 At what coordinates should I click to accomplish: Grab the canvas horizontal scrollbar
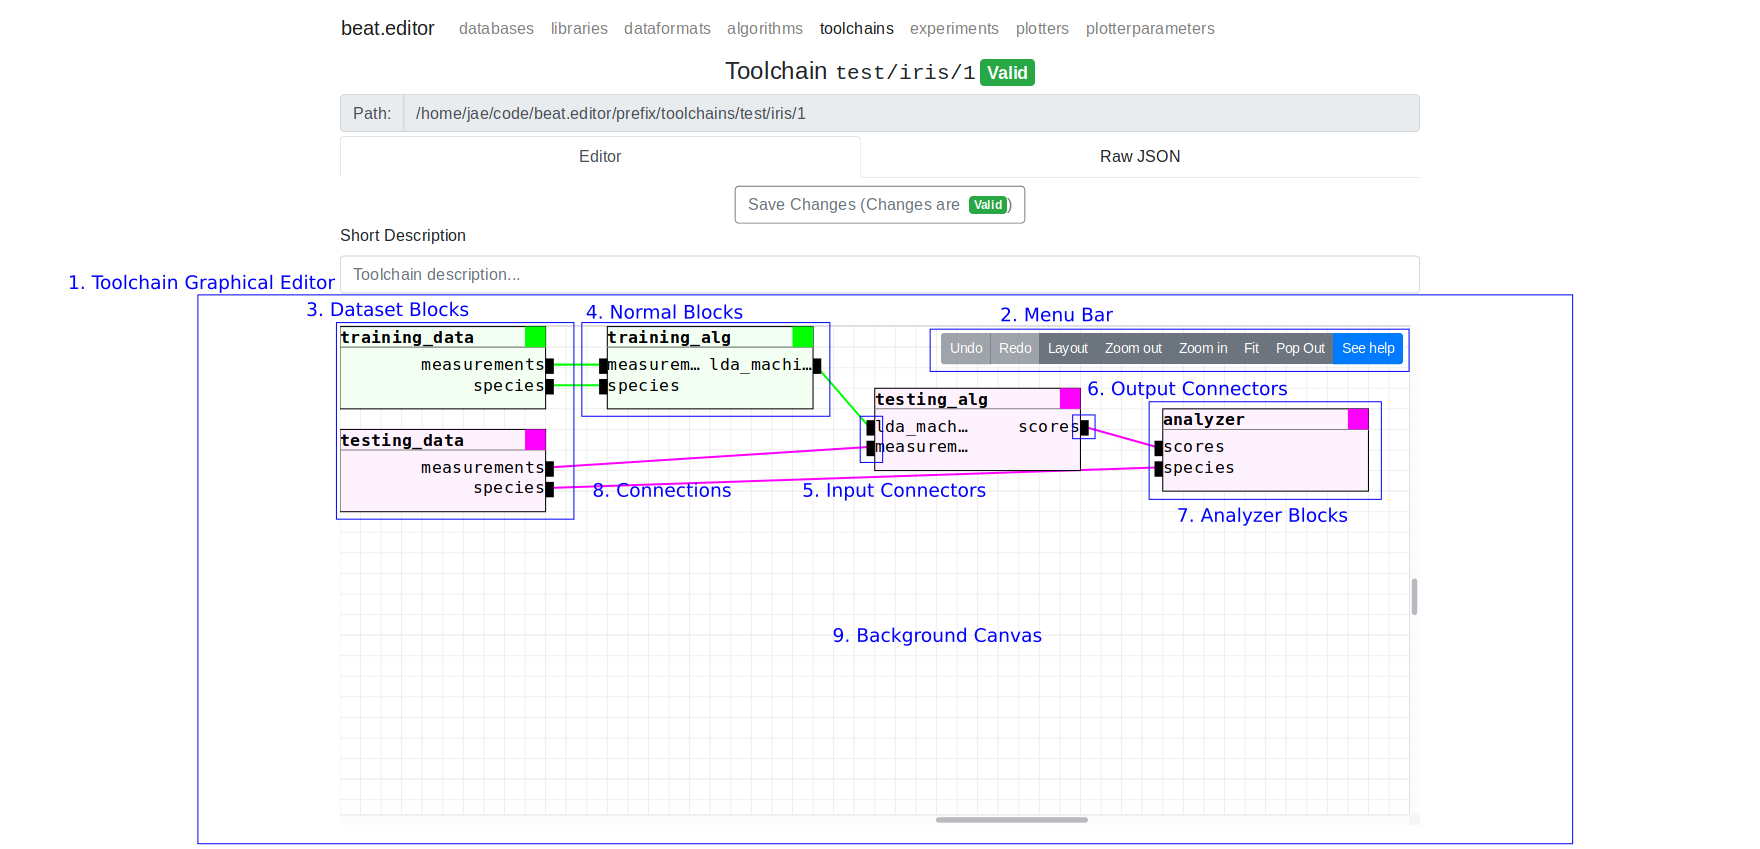[1011, 820]
